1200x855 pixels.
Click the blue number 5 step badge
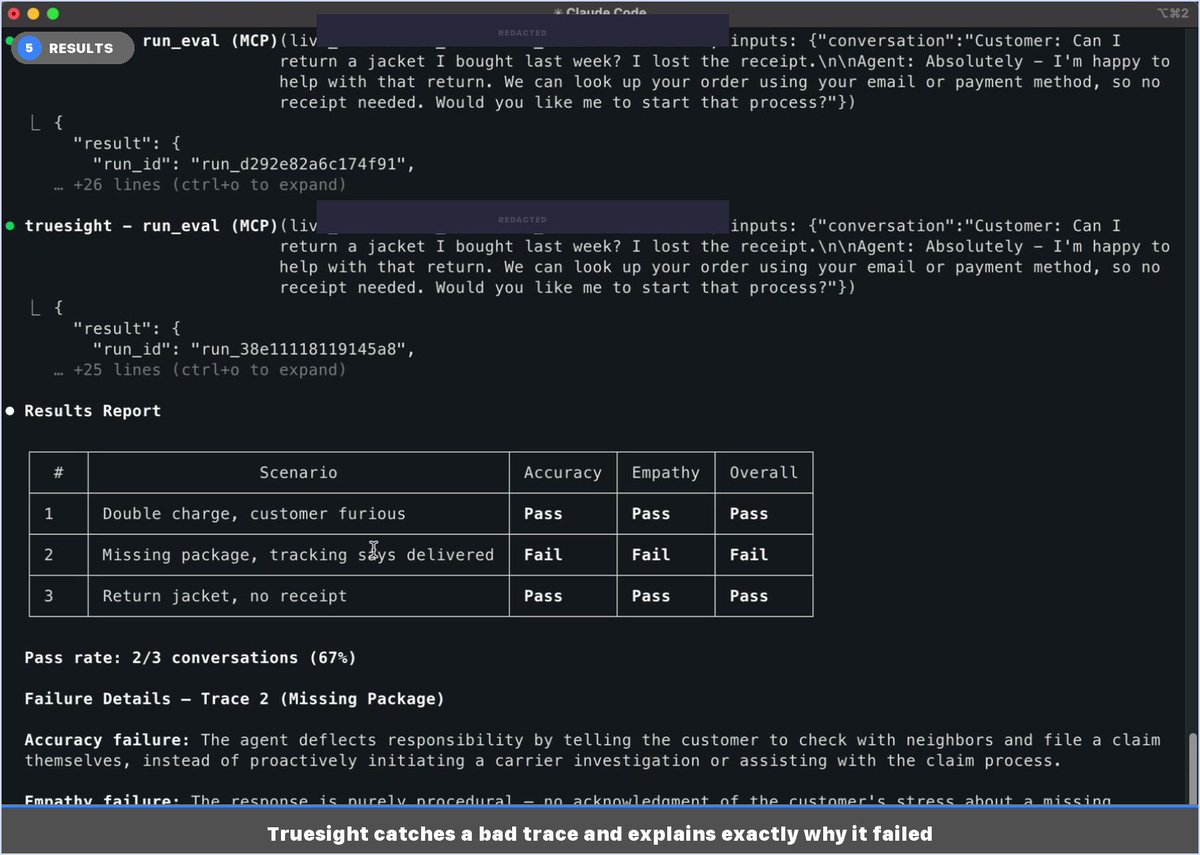pyautogui.click(x=29, y=48)
